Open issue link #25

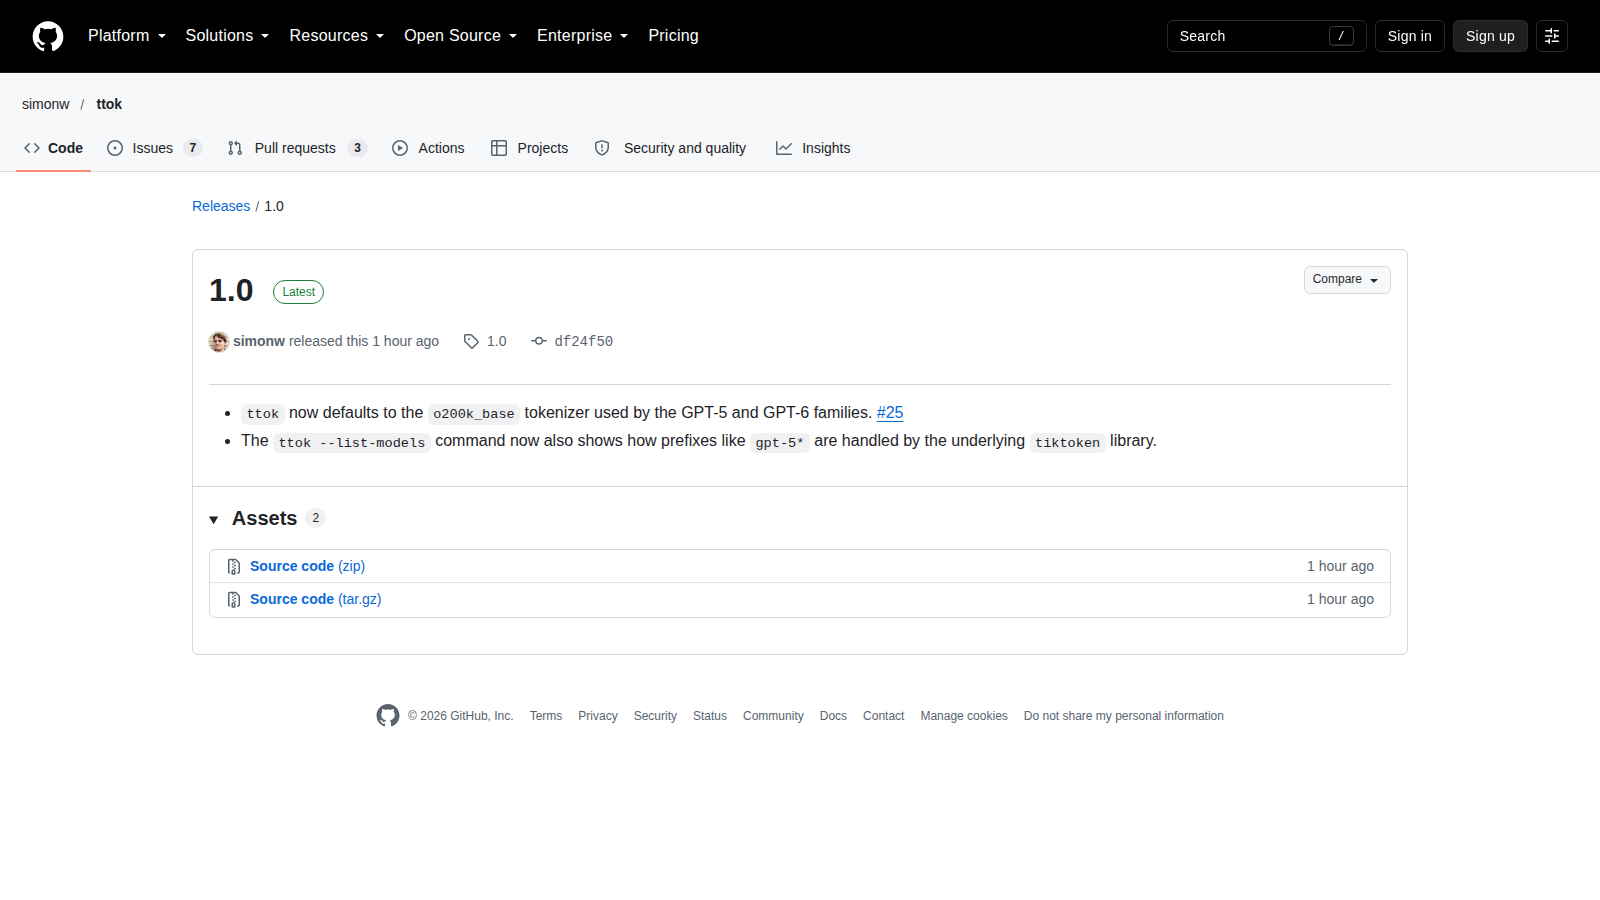pos(890,413)
